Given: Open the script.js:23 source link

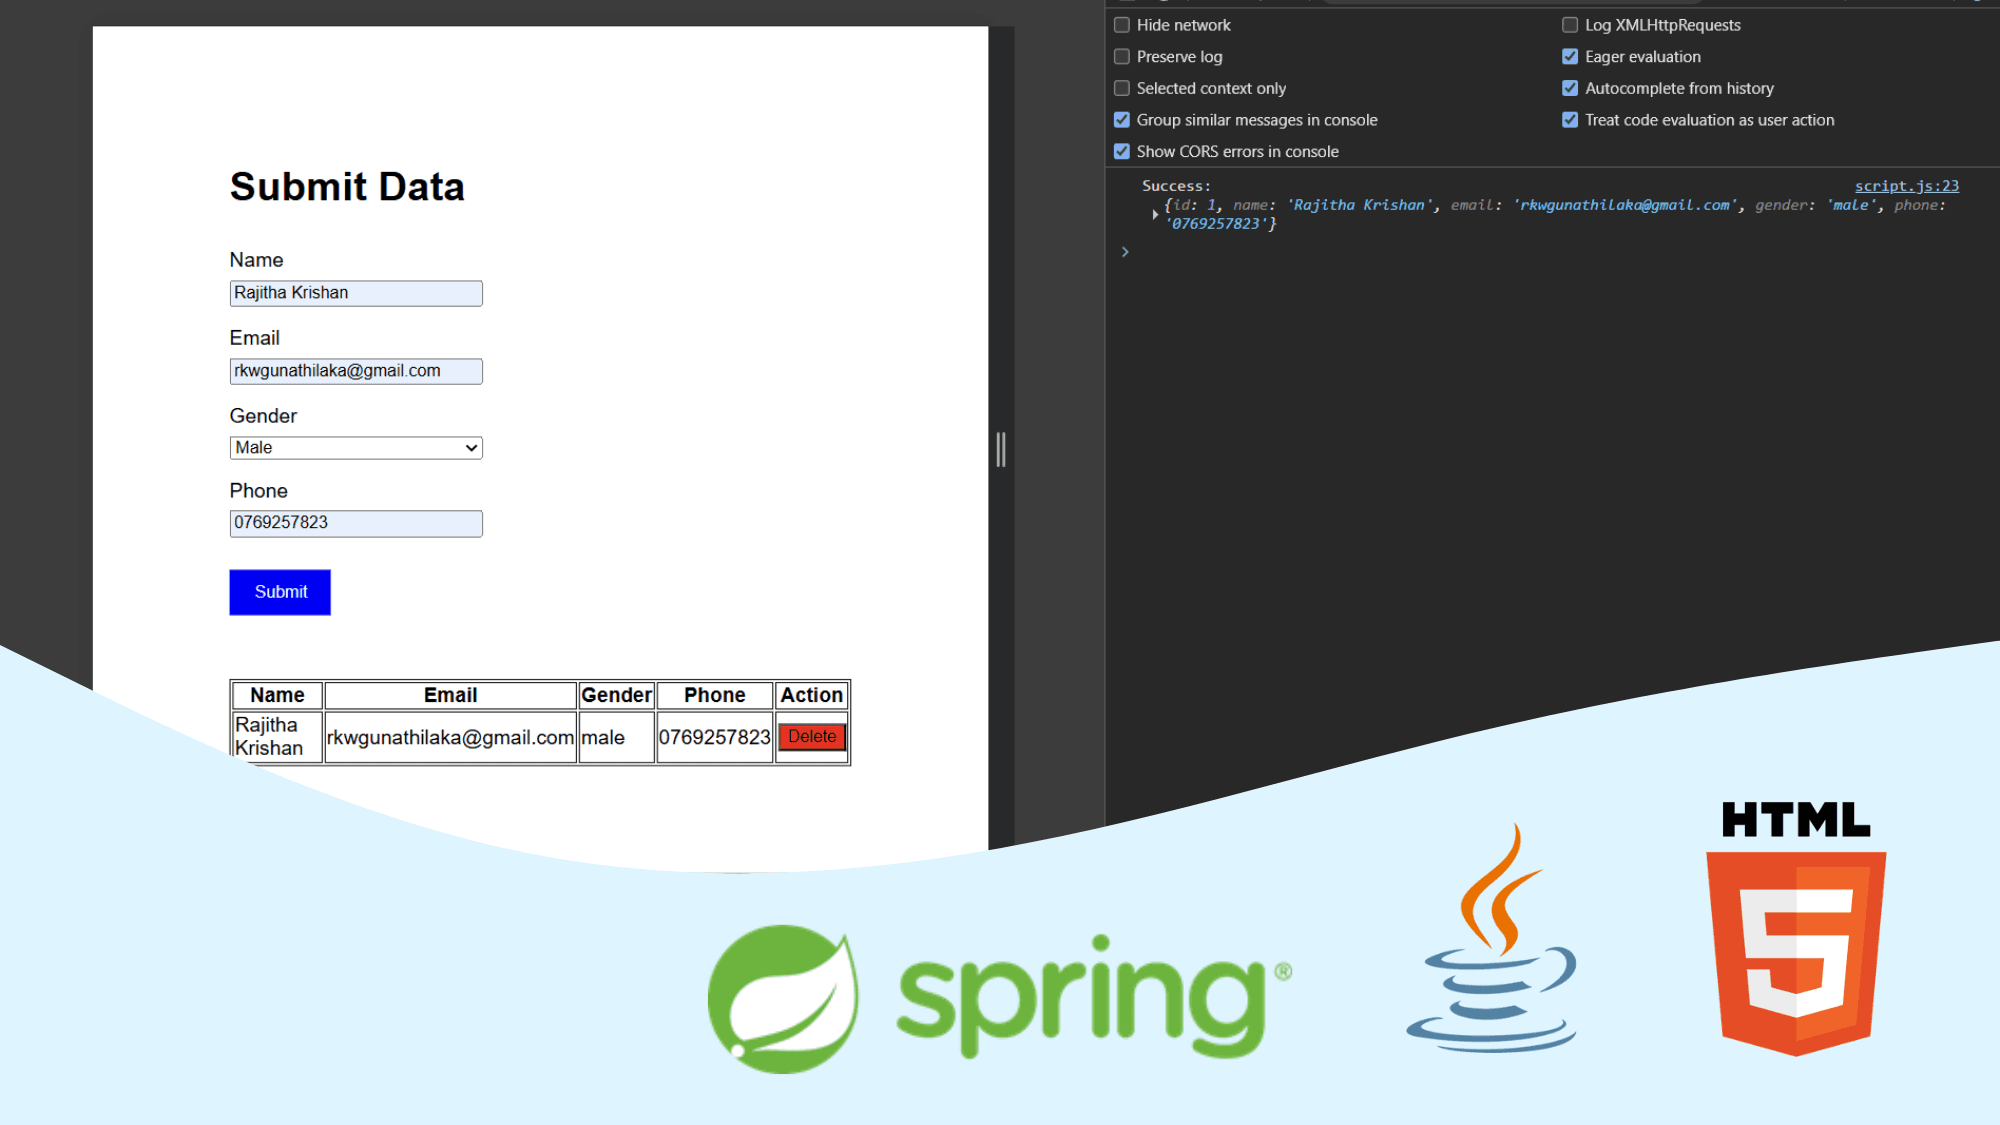Looking at the screenshot, I should (x=1907, y=186).
